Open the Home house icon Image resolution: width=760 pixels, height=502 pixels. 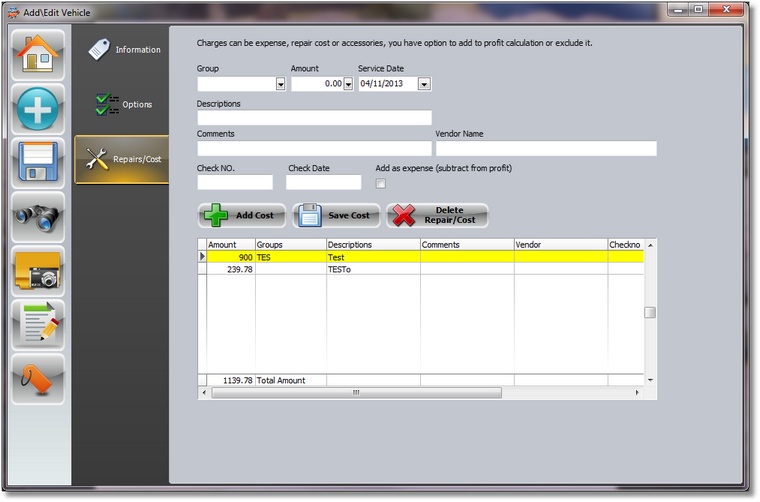[x=38, y=55]
